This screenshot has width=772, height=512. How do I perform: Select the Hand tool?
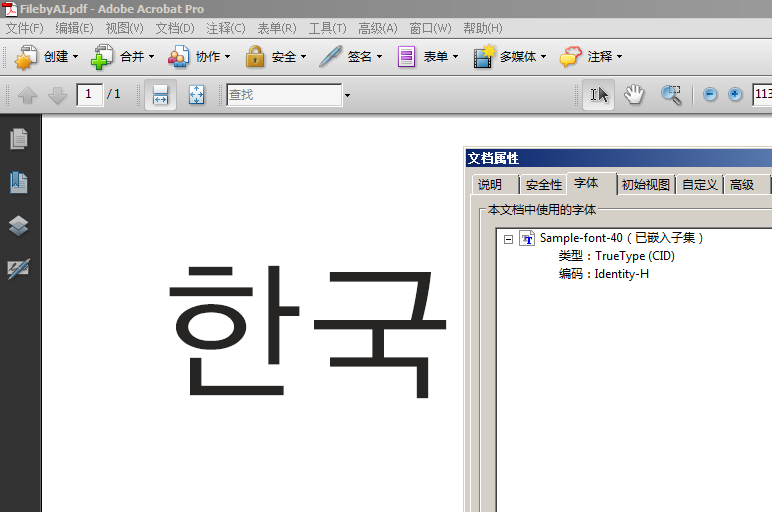click(x=634, y=95)
